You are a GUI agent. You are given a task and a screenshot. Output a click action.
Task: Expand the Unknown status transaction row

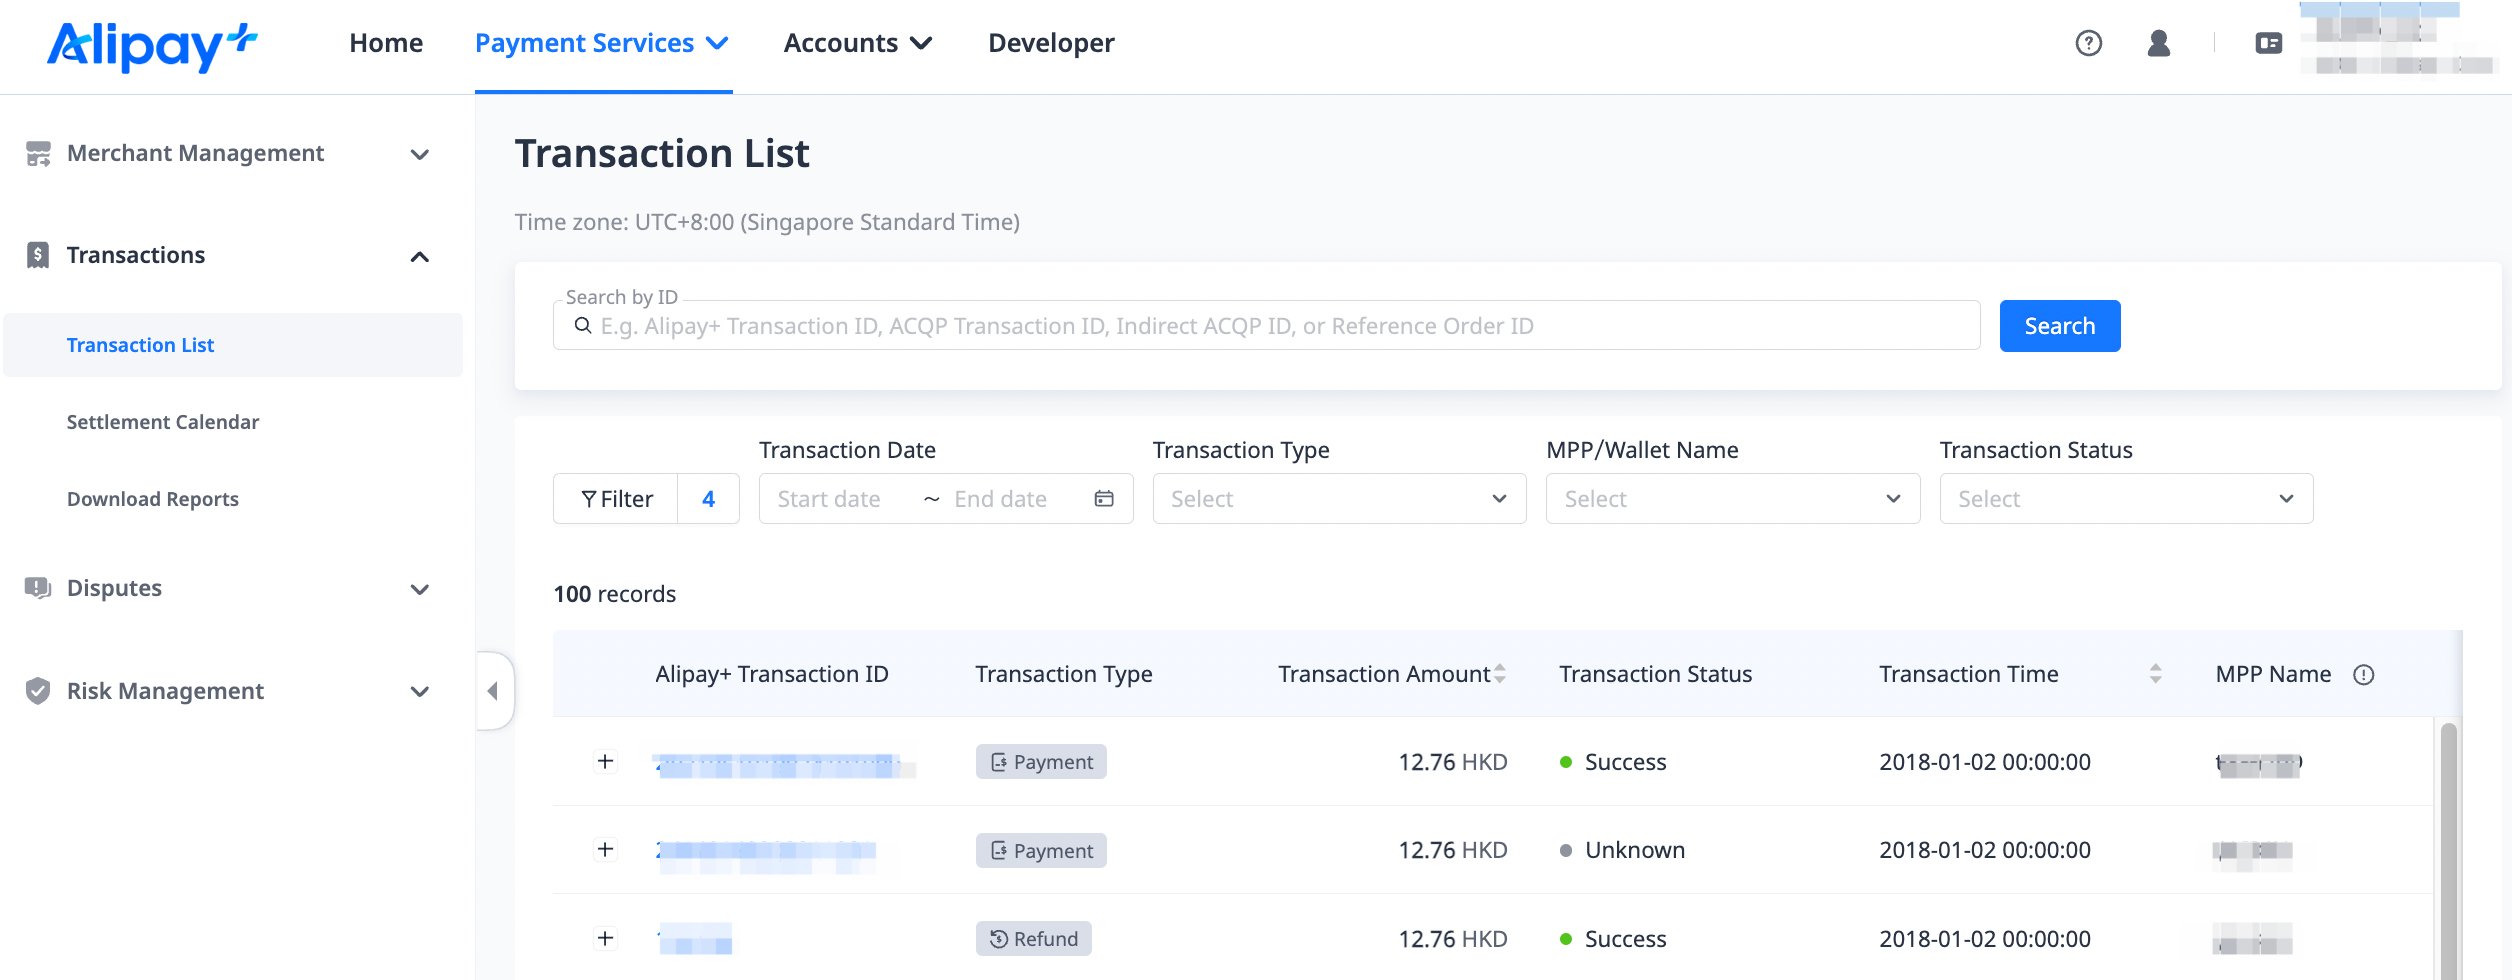[605, 850]
